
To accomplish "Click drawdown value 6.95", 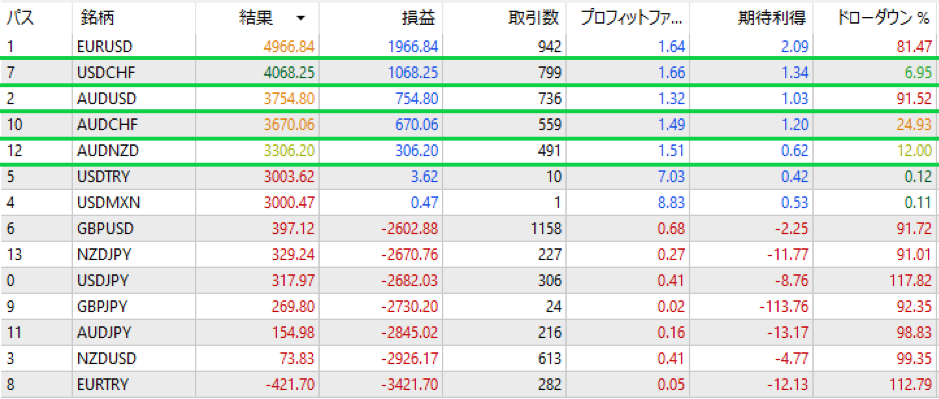I will tap(918, 72).
